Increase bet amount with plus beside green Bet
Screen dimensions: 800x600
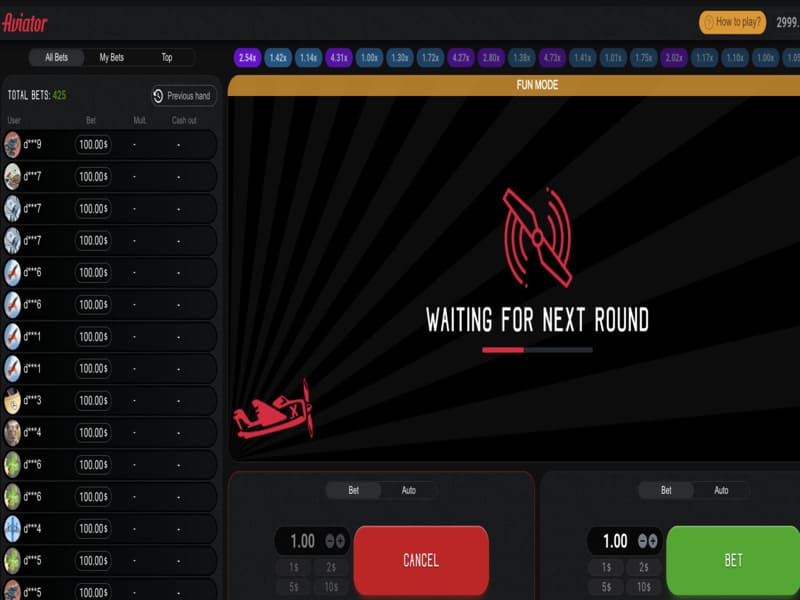[653, 541]
